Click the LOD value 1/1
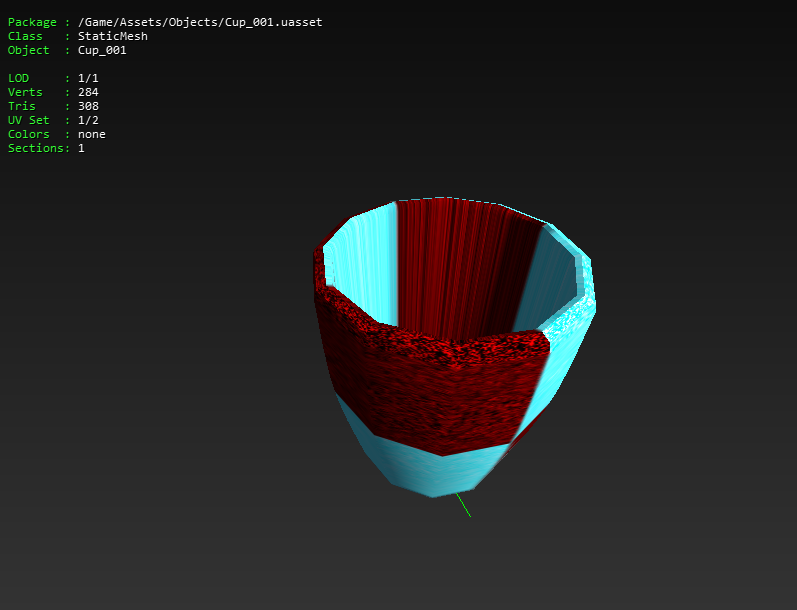This screenshot has height=610, width=797. 88,78
